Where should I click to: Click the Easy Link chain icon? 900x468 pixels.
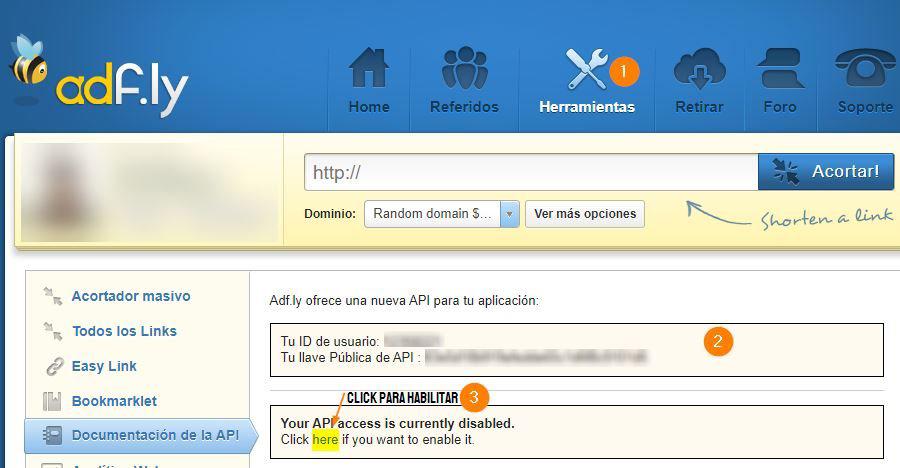coord(54,366)
